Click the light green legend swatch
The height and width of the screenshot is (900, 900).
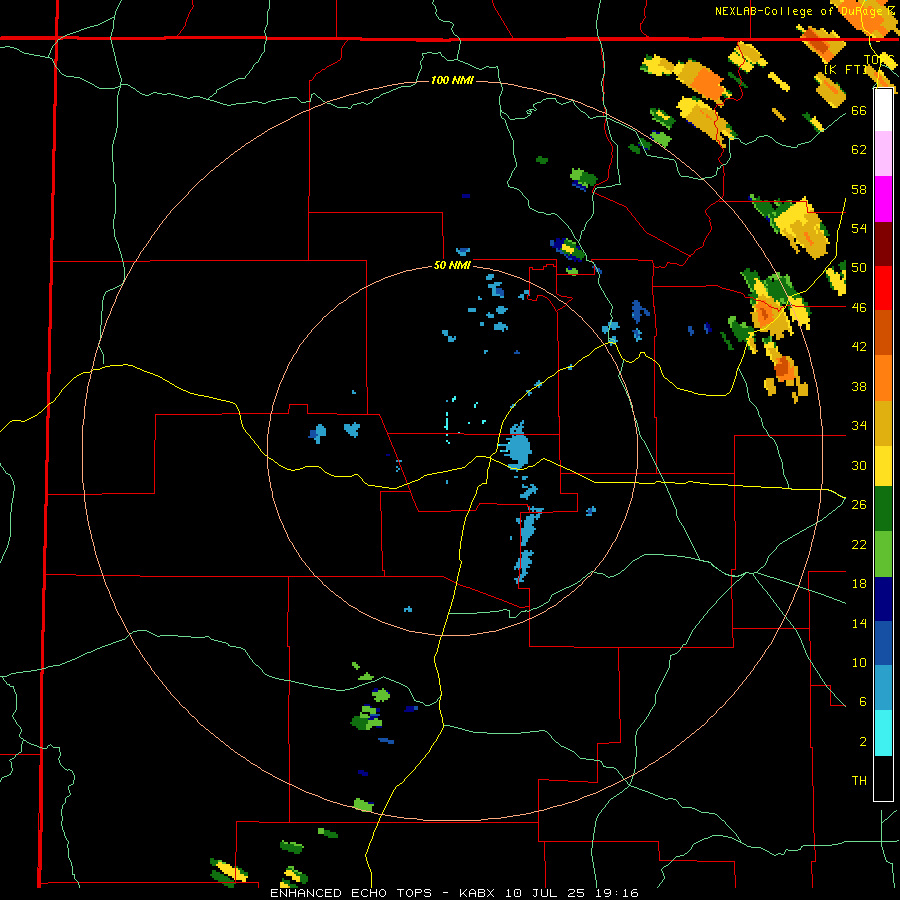pos(883,554)
